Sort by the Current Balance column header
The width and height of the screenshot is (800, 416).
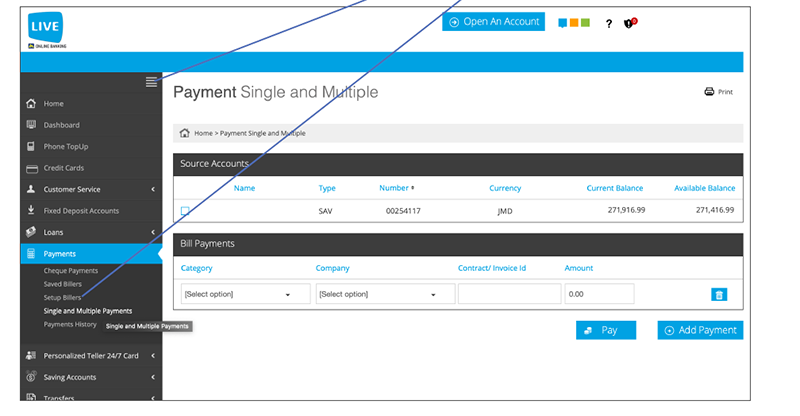(615, 188)
